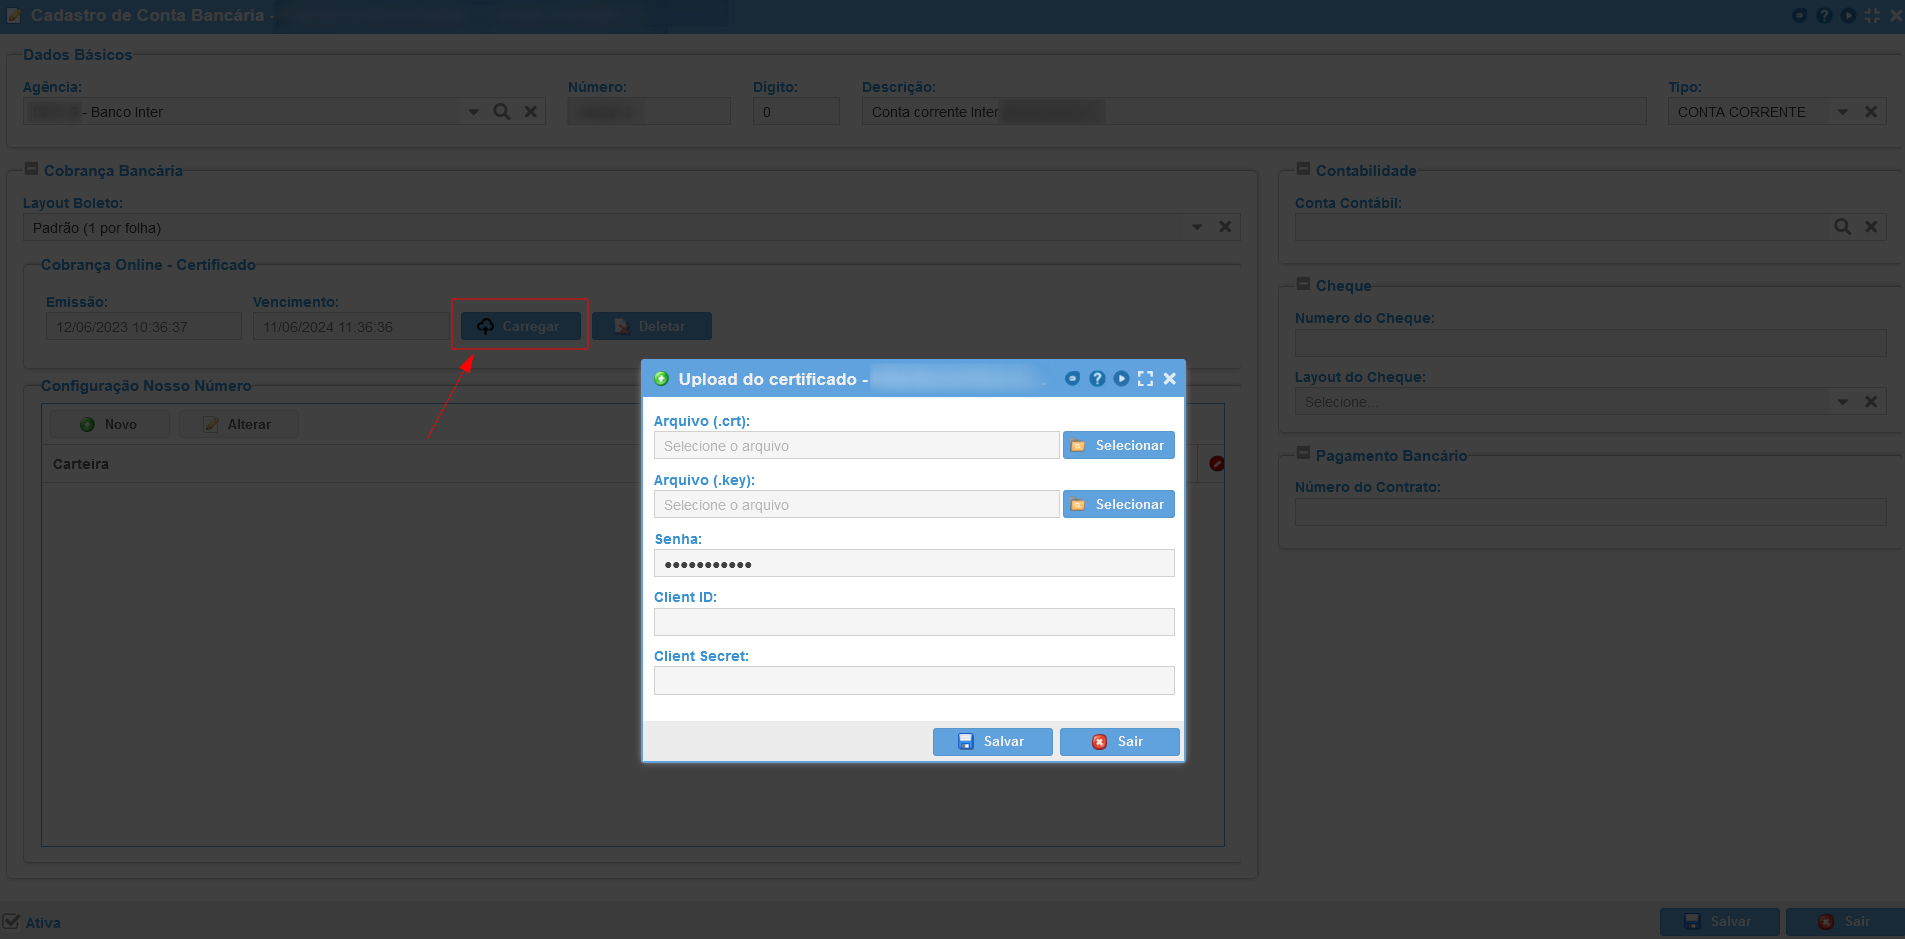1905x939 pixels.
Task: Click the play arrow icon in upload dialog header
Action: 1121,379
